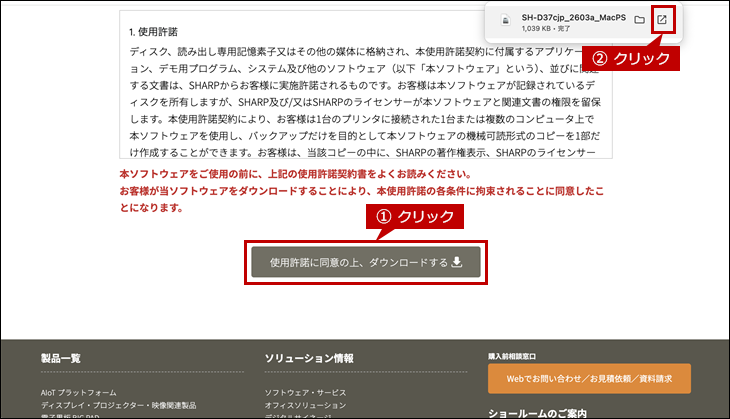Image resolution: width=730 pixels, height=419 pixels.
Task: Open 'ディスプレイ・プロジェクター・映像関連製品' link
Action: click(x=118, y=405)
